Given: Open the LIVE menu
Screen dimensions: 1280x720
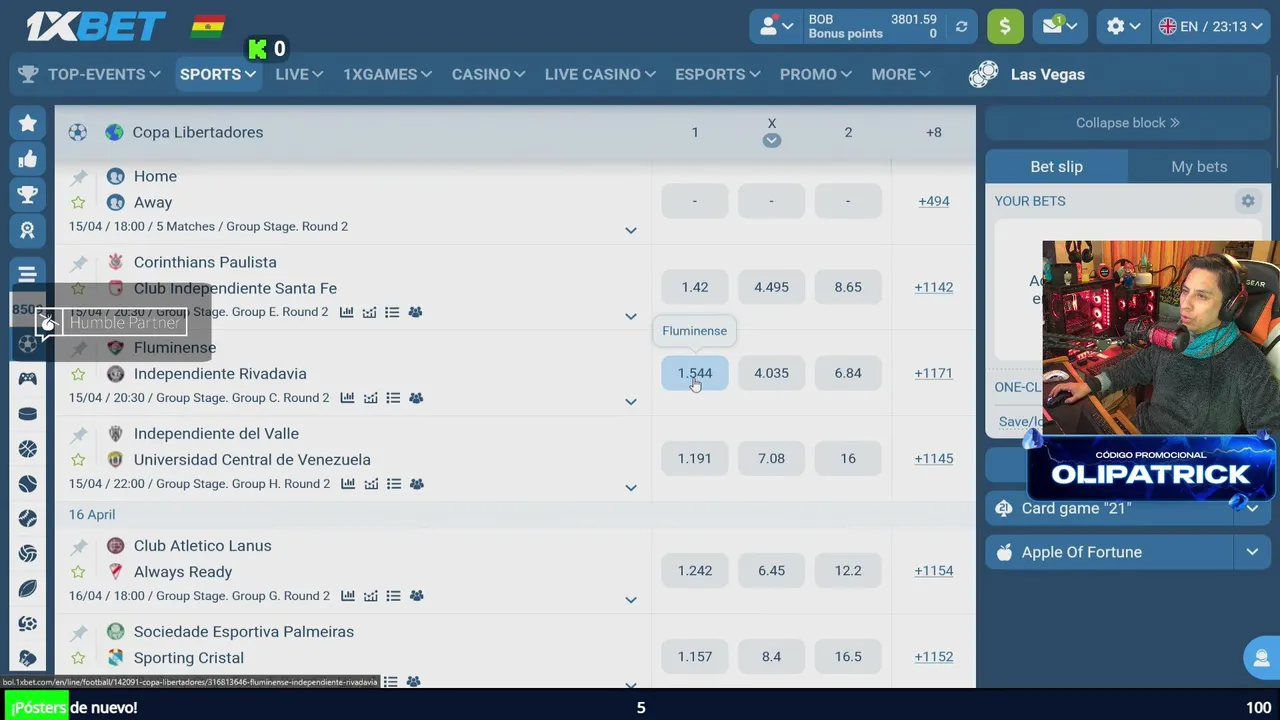Looking at the screenshot, I should (x=299, y=74).
